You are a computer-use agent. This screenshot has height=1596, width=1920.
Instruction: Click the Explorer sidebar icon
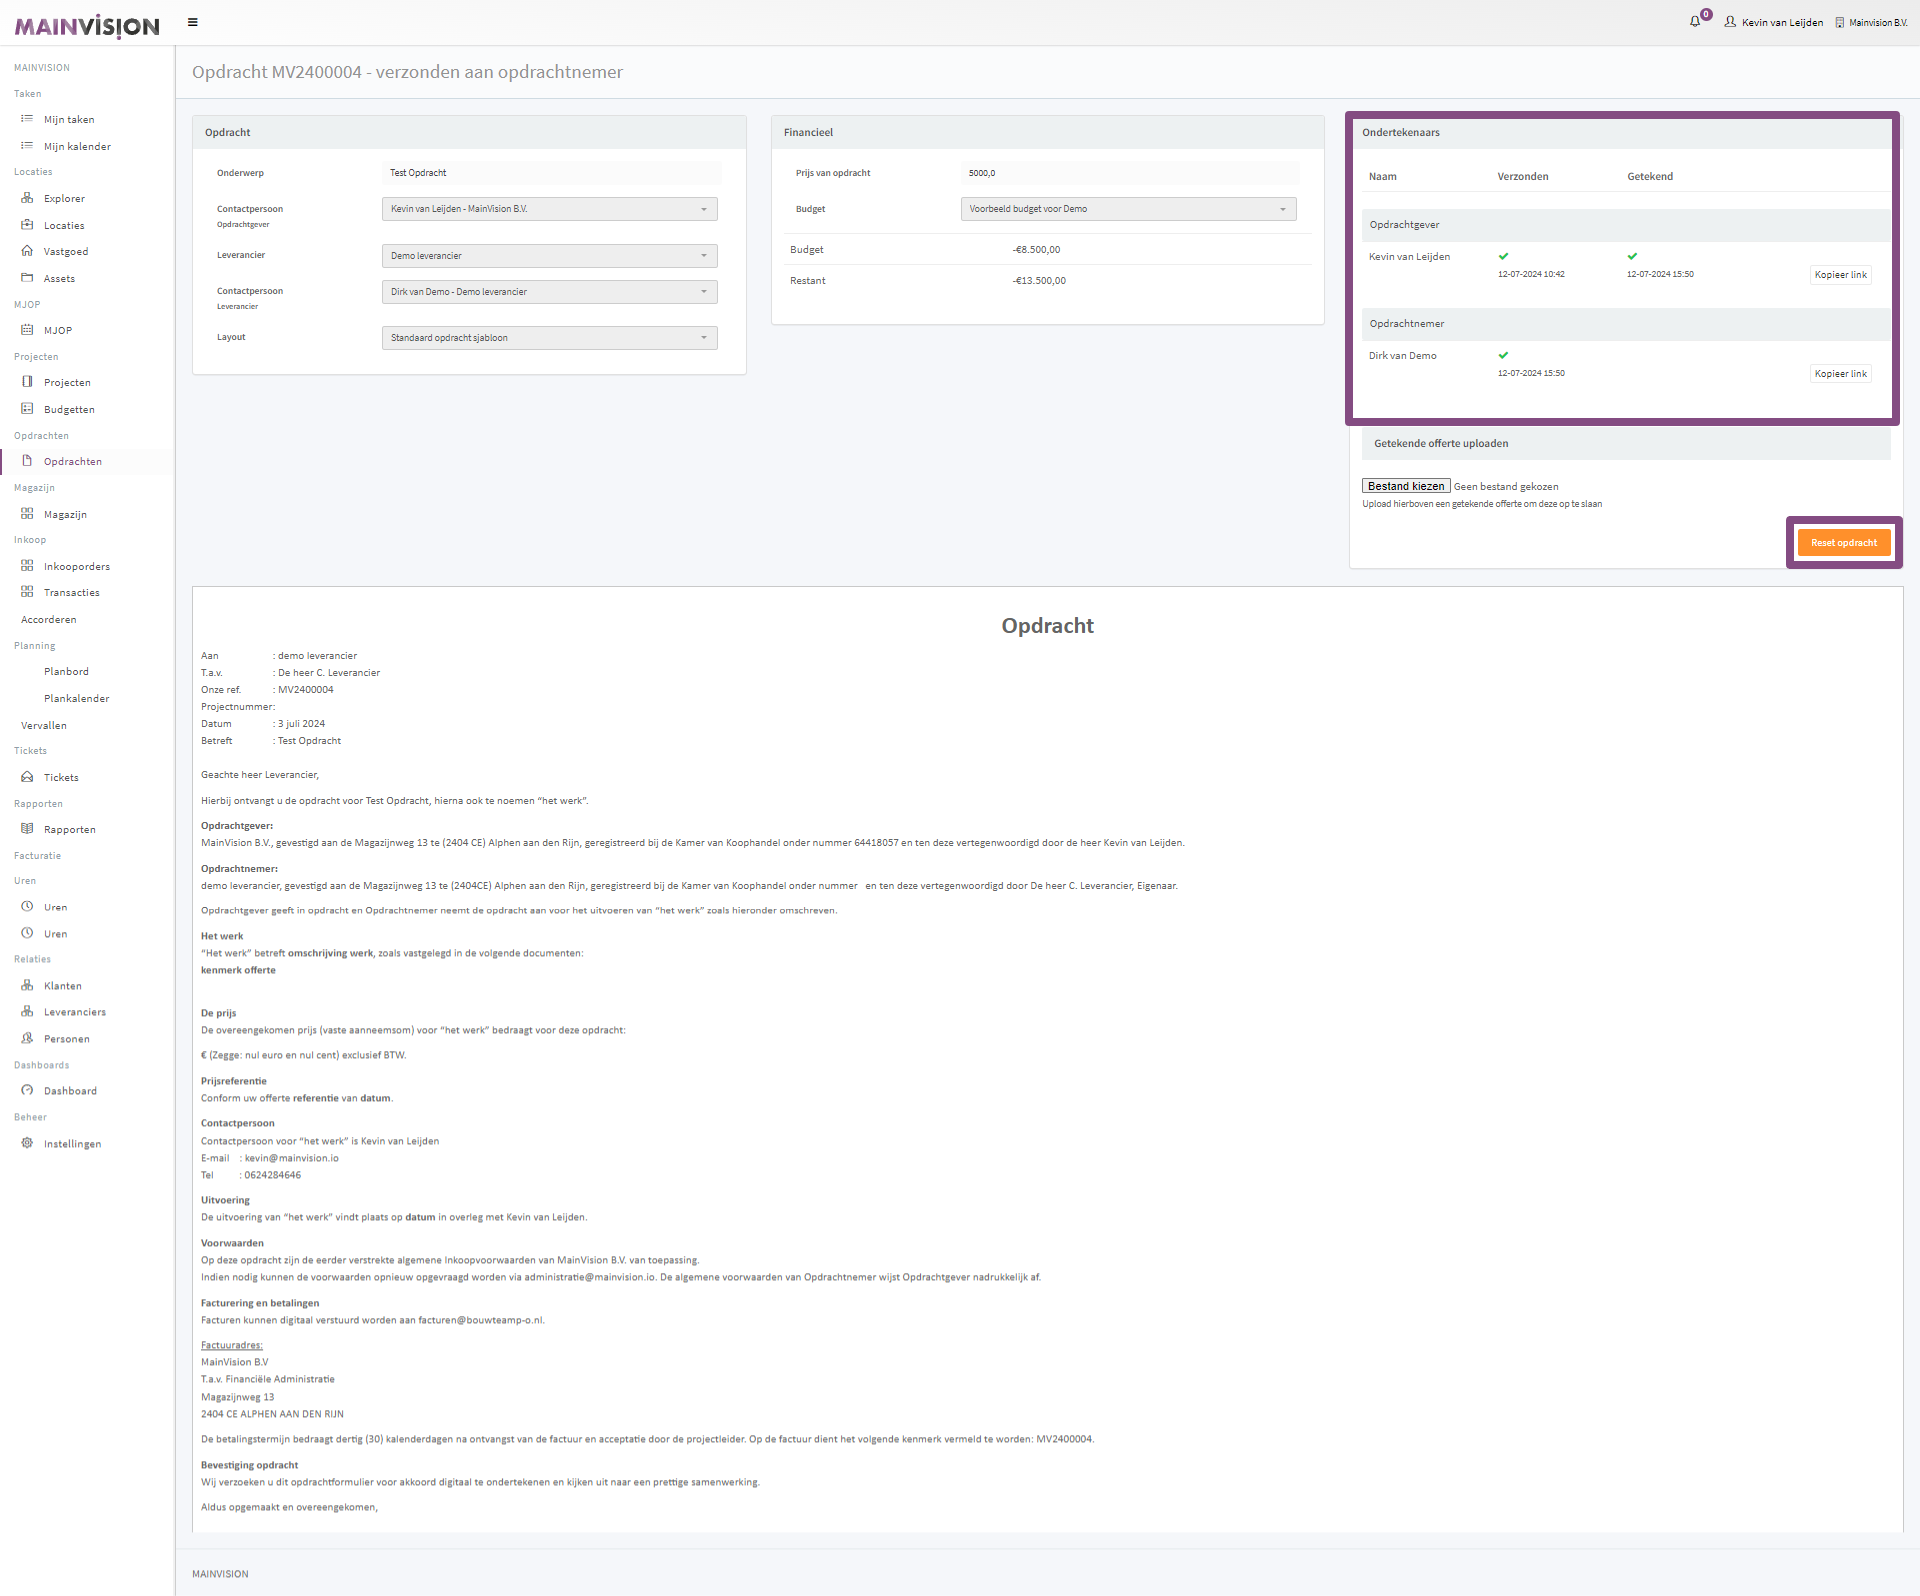point(27,198)
